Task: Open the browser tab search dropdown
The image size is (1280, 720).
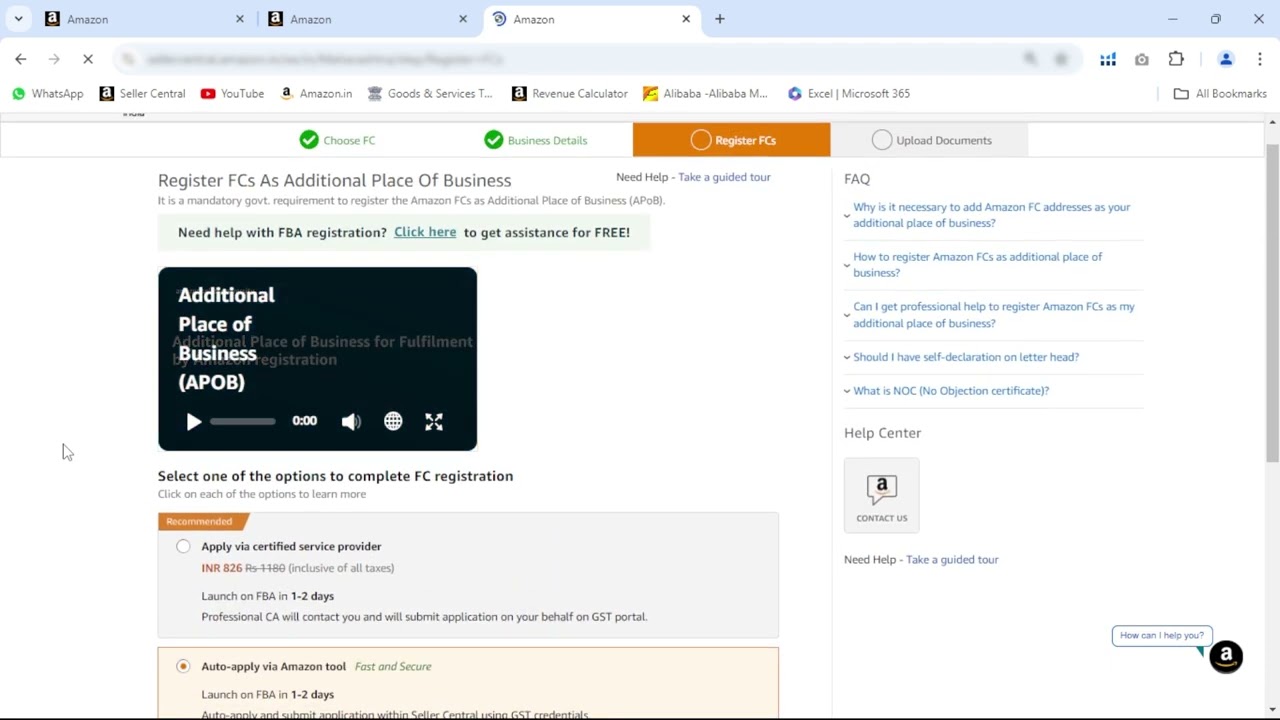Action: pyautogui.click(x=18, y=19)
